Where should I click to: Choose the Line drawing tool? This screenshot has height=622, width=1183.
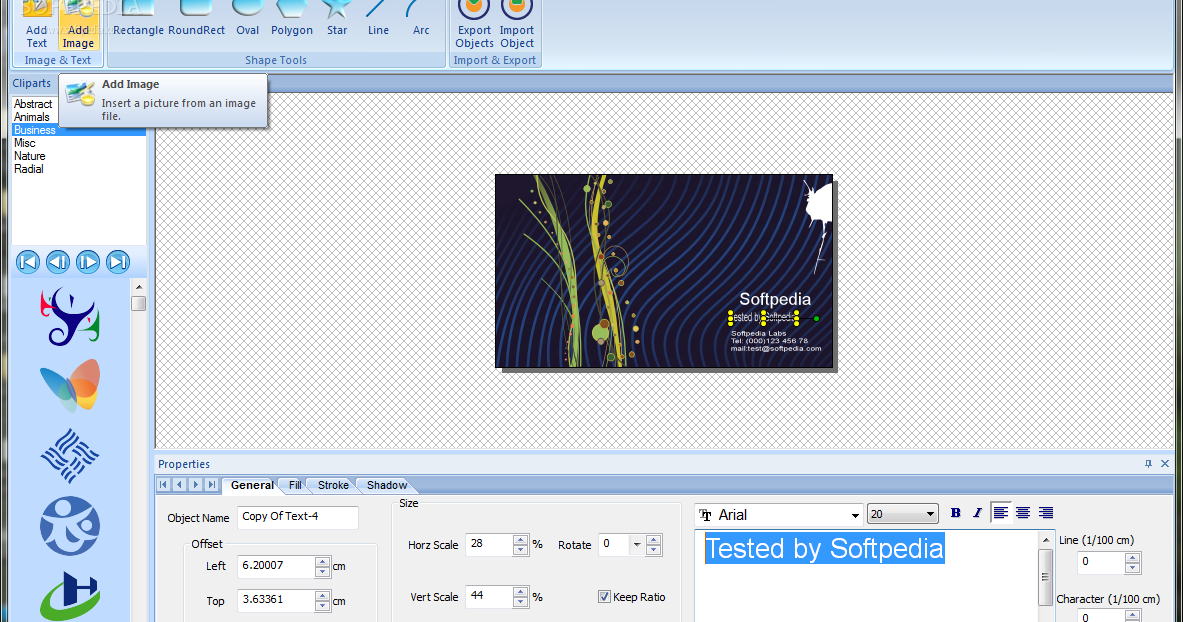coord(378,21)
